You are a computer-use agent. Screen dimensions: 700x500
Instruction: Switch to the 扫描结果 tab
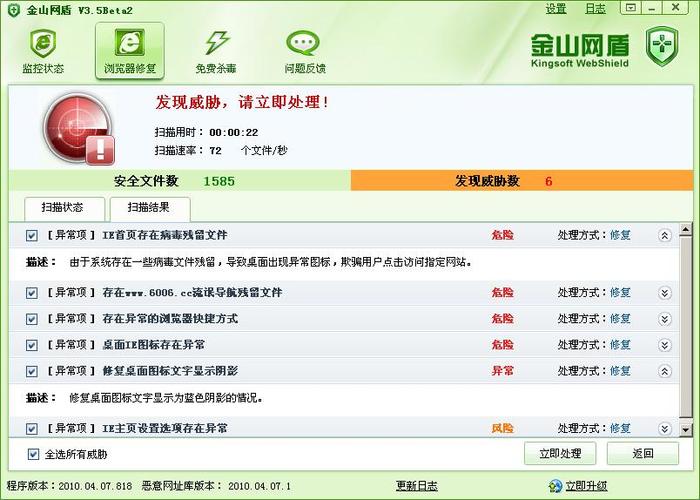pyautogui.click(x=150, y=208)
